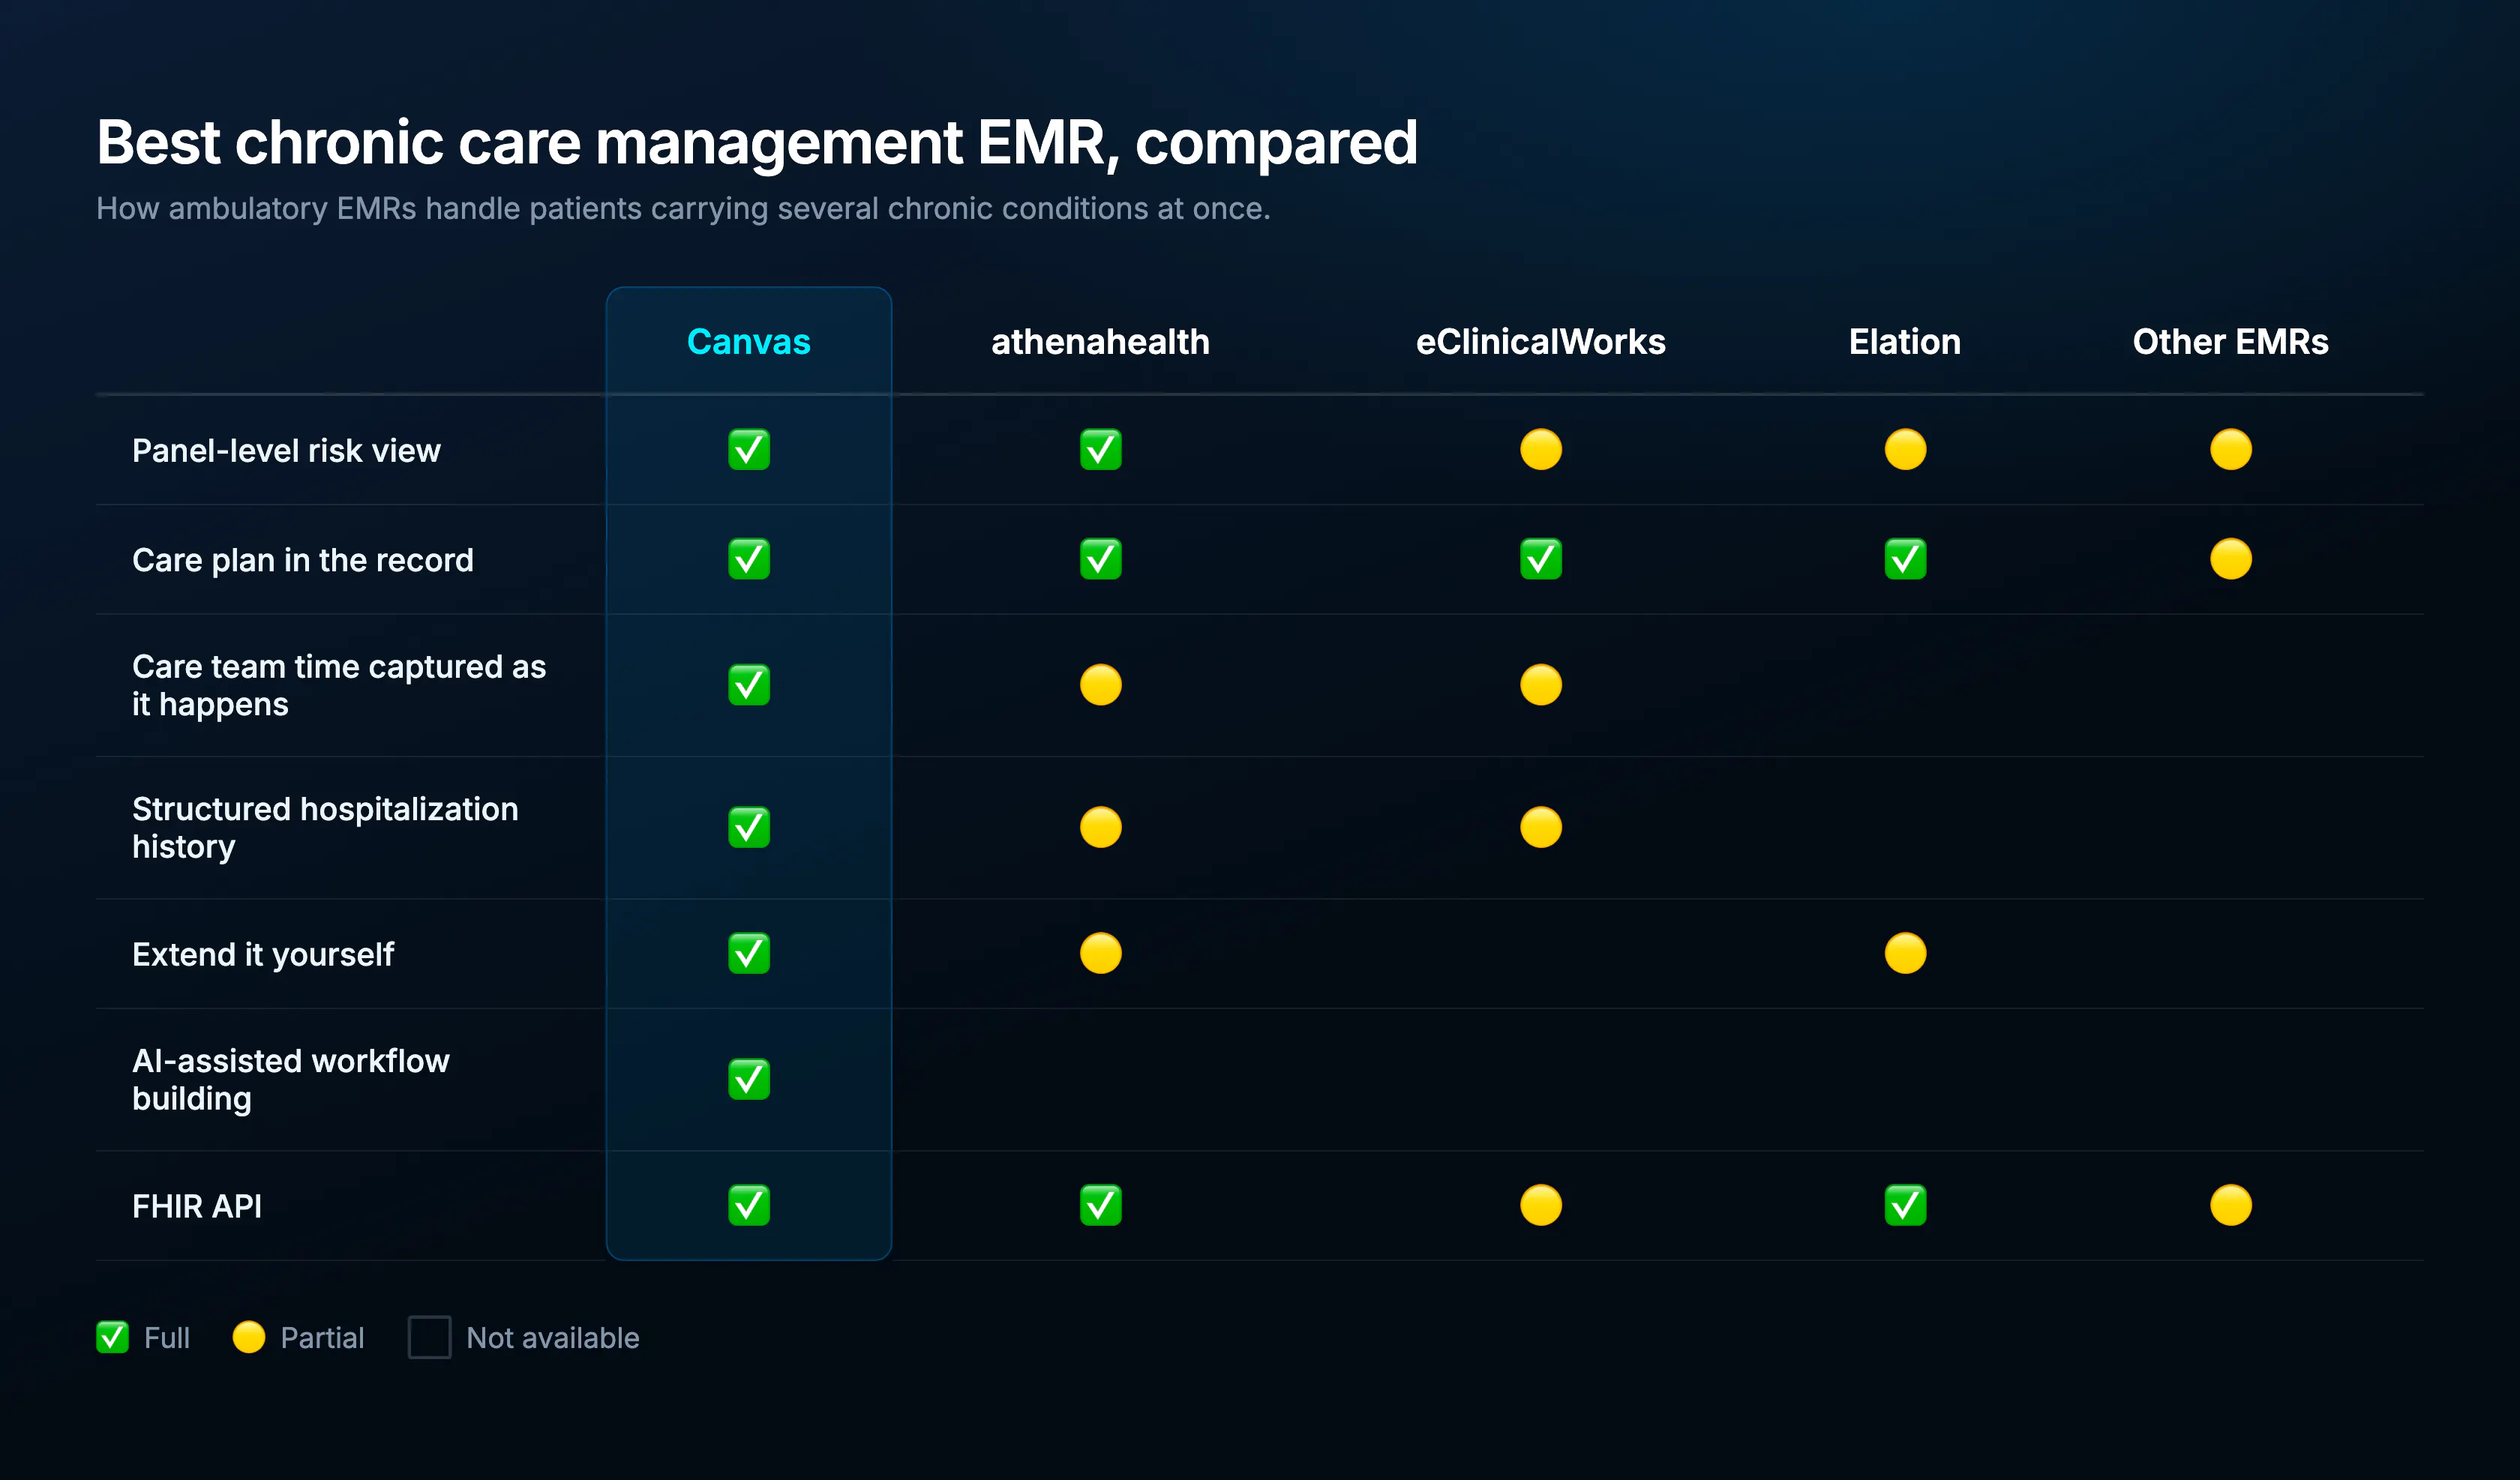This screenshot has width=2520, height=1480.
Task: Click Other EMRs partial dot for Panel-level risk view
Action: 2231,450
